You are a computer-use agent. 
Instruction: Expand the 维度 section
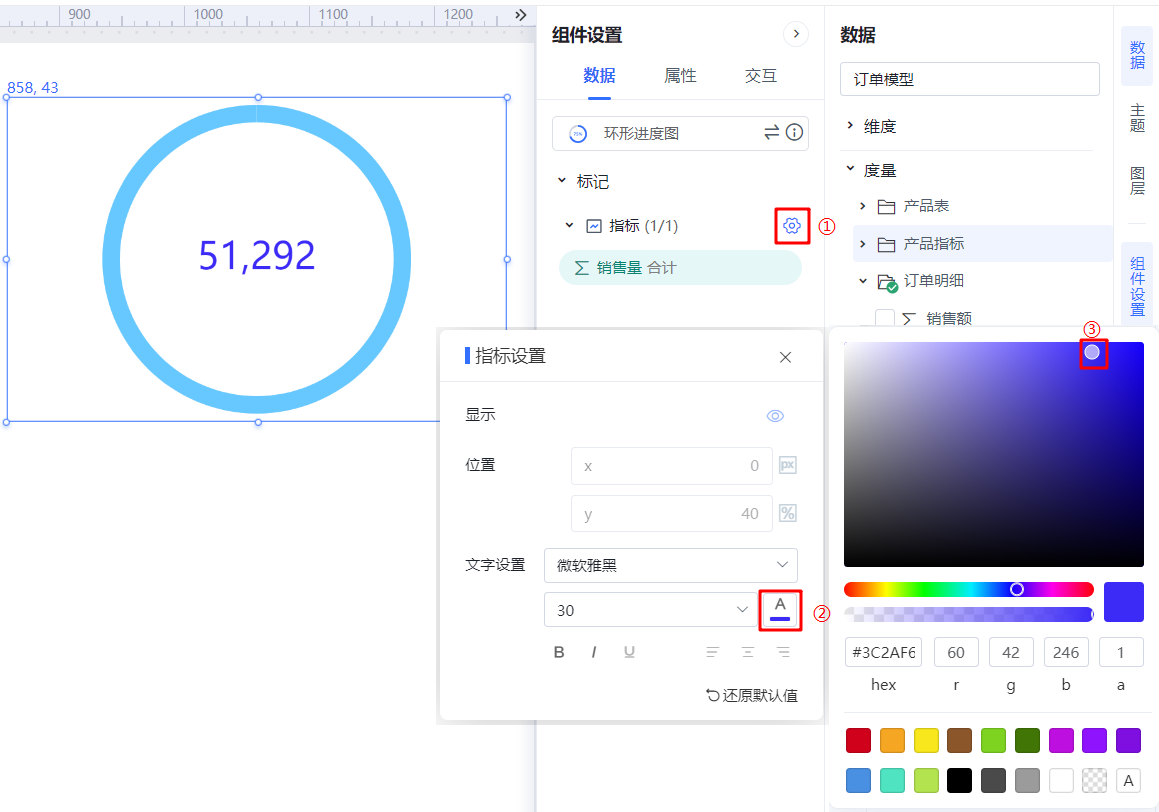coord(850,126)
